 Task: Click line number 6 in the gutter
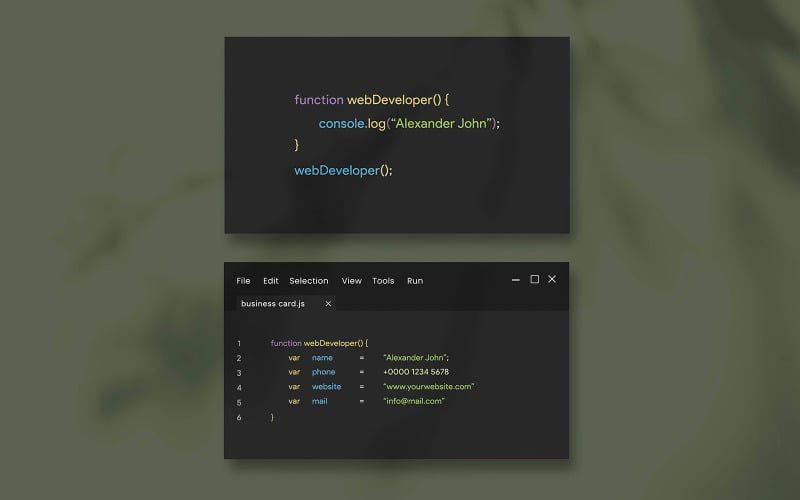coord(239,417)
